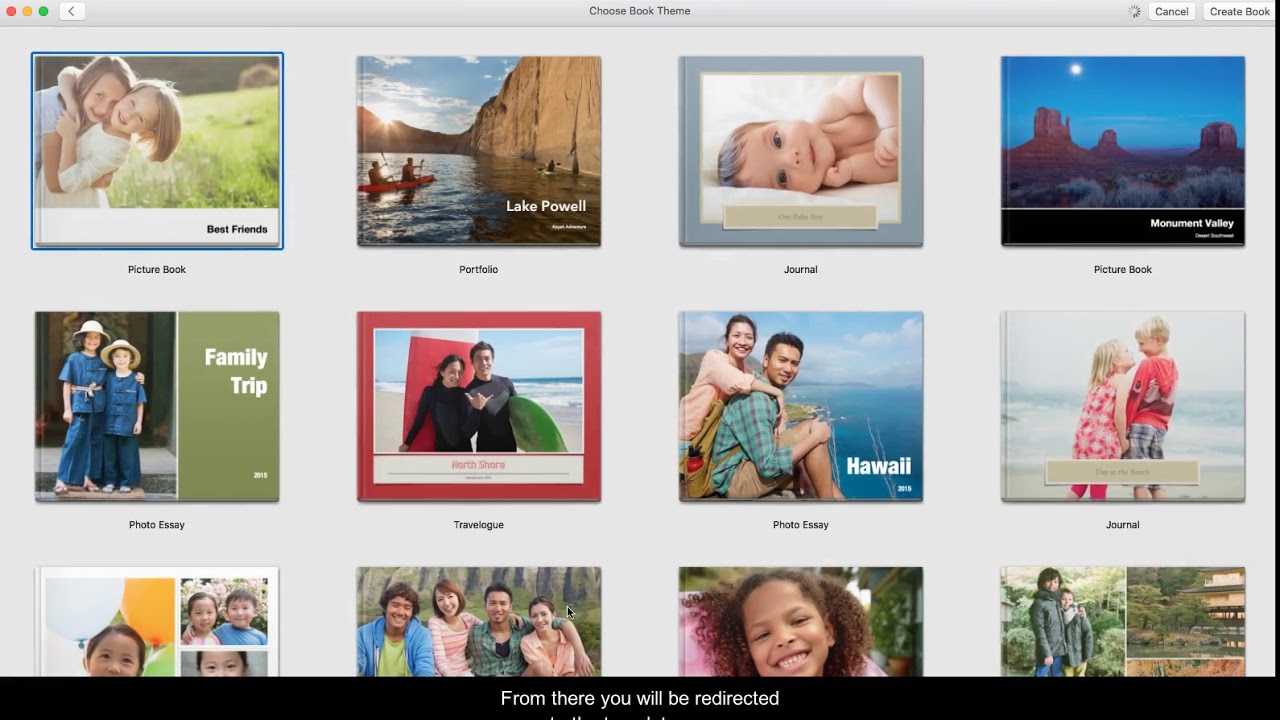Click the Journal label under baby cover
This screenshot has width=1280, height=720.
pos(801,270)
